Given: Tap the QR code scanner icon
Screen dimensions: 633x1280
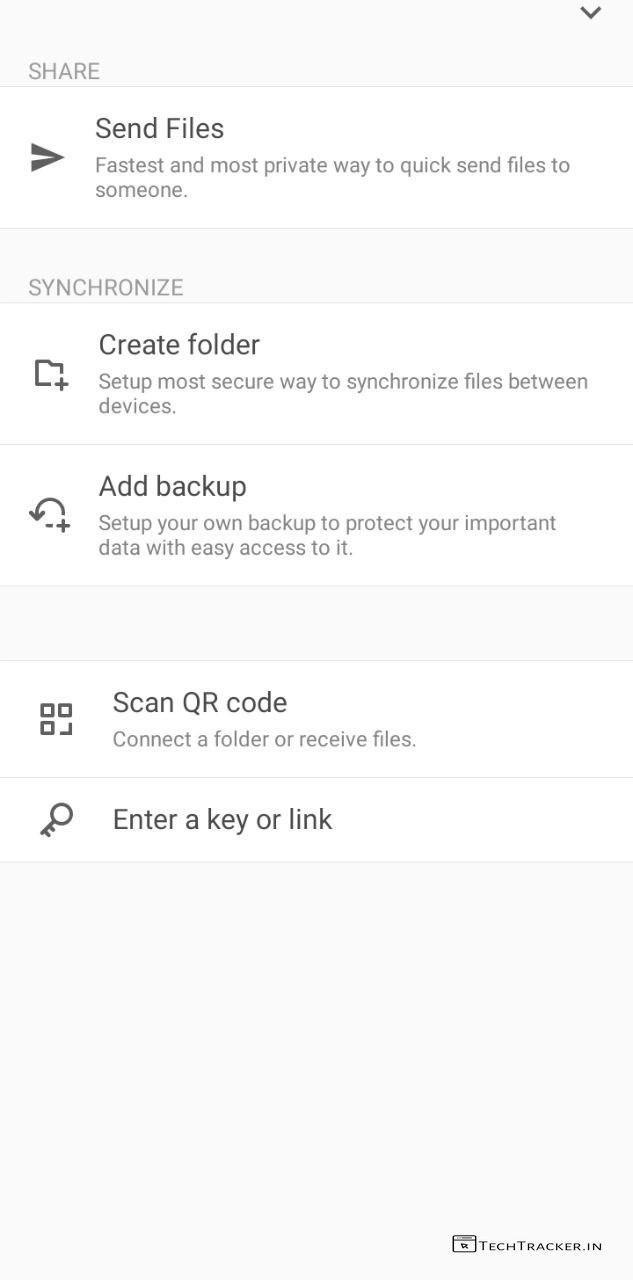Looking at the screenshot, I should click(x=56, y=719).
